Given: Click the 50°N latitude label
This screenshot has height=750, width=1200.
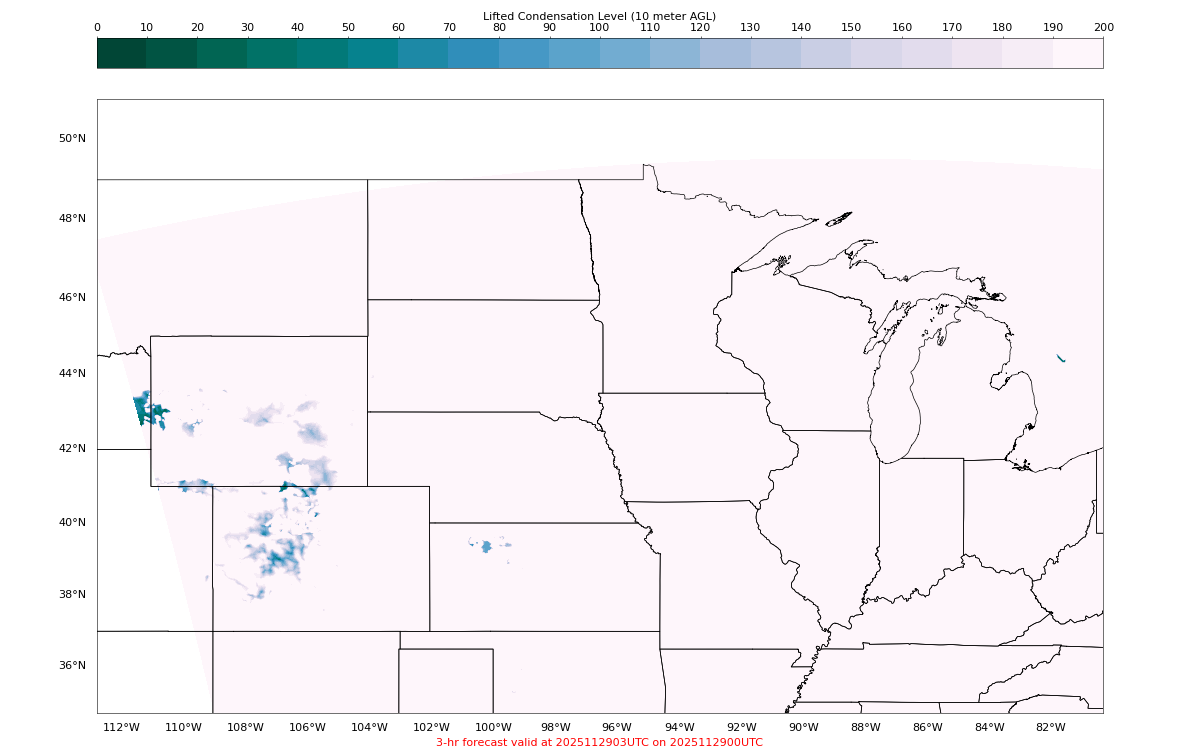Looking at the screenshot, I should point(72,138).
